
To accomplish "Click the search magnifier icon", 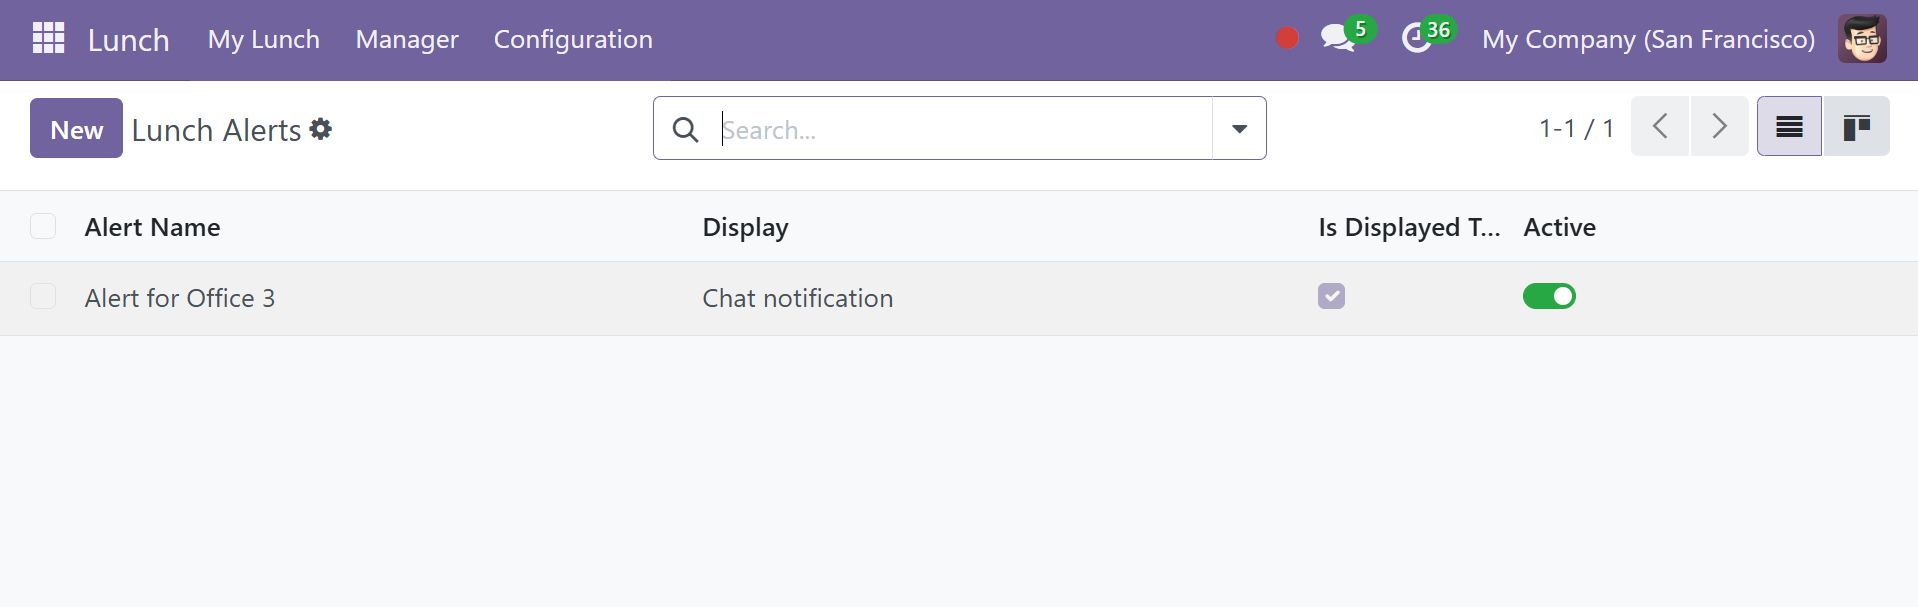I will click(685, 129).
